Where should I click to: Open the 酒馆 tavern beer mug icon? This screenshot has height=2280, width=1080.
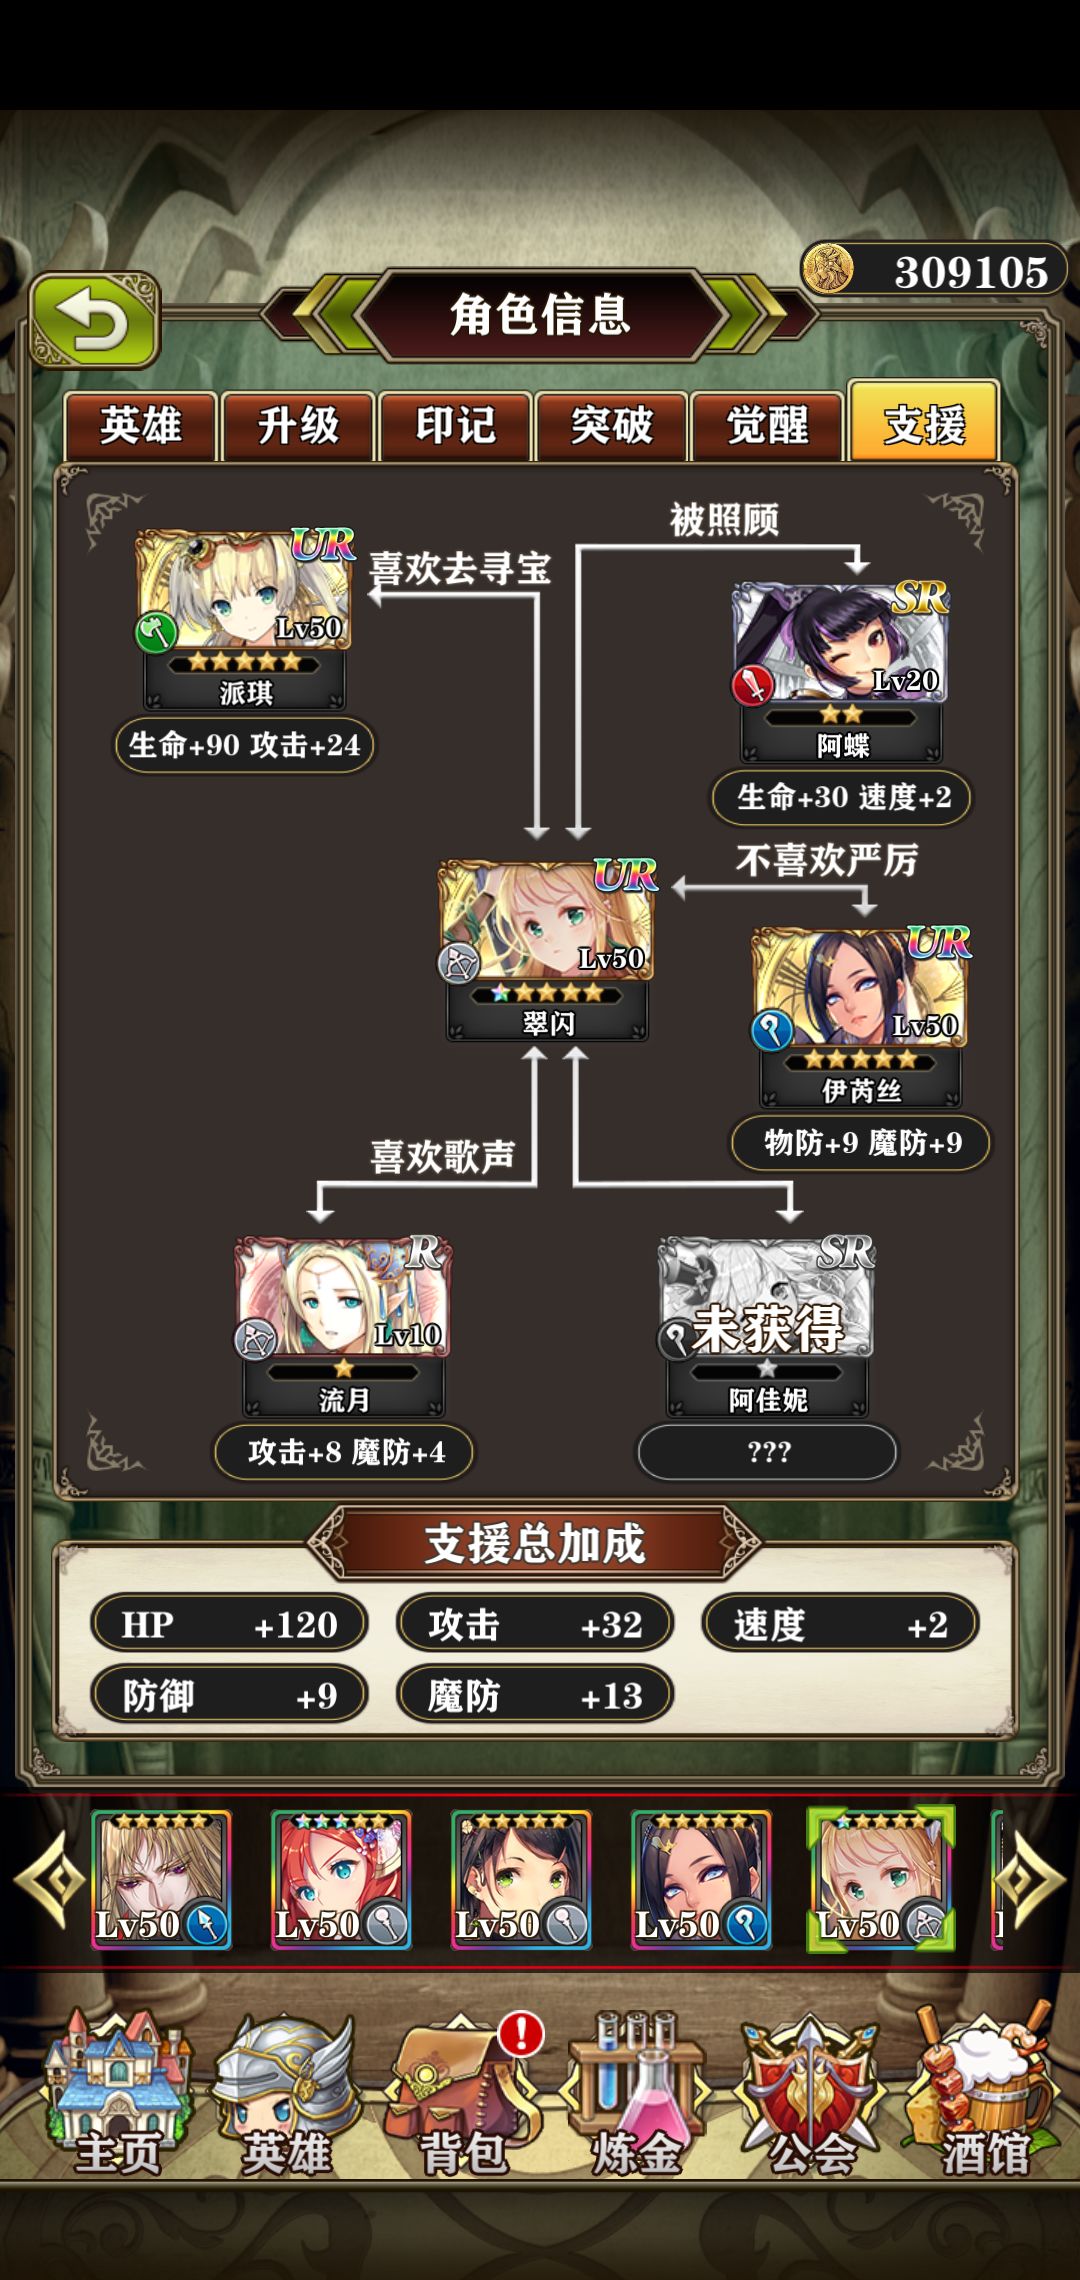(x=984, y=2093)
